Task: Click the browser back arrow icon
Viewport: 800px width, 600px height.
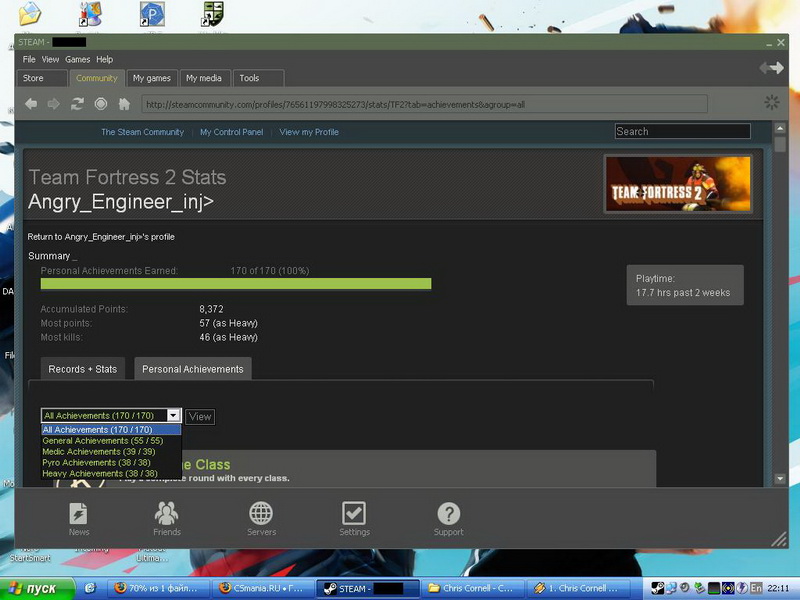Action: (31, 104)
